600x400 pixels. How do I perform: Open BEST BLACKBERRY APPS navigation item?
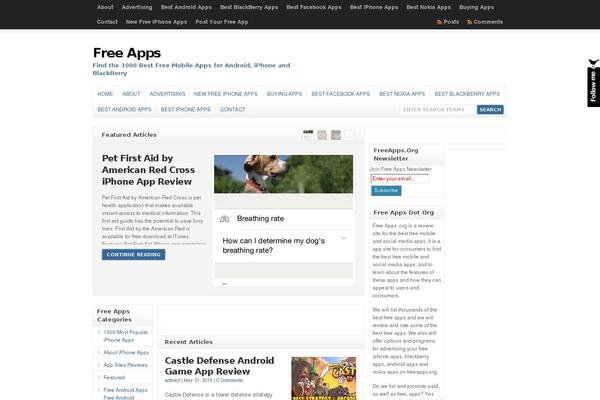coord(467,94)
